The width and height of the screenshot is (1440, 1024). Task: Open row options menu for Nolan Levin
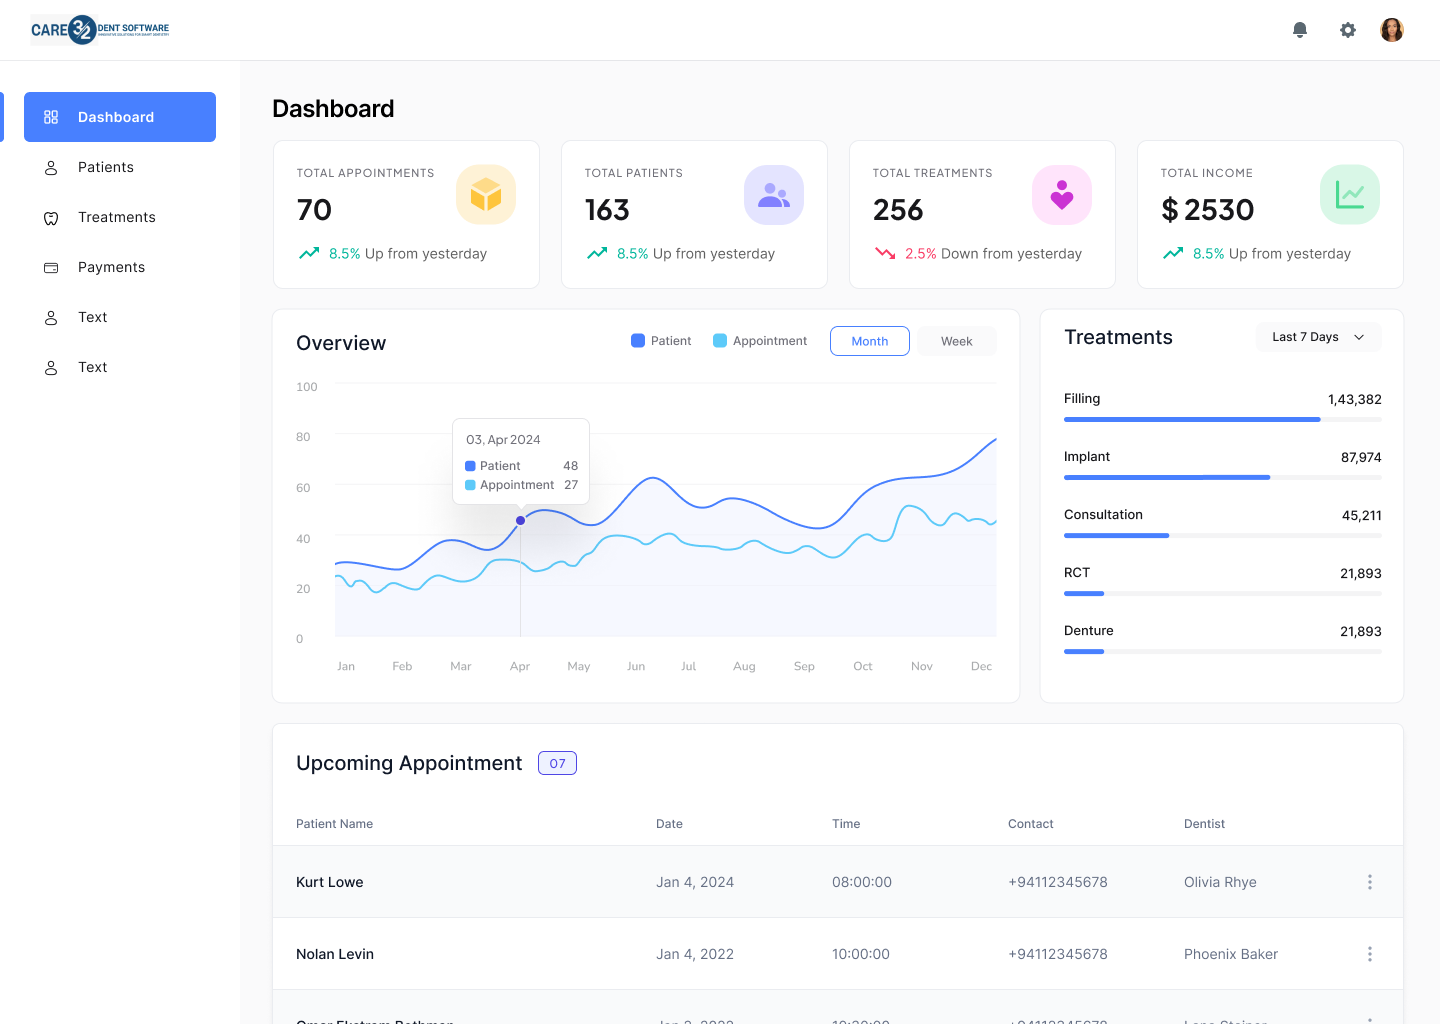point(1370,954)
